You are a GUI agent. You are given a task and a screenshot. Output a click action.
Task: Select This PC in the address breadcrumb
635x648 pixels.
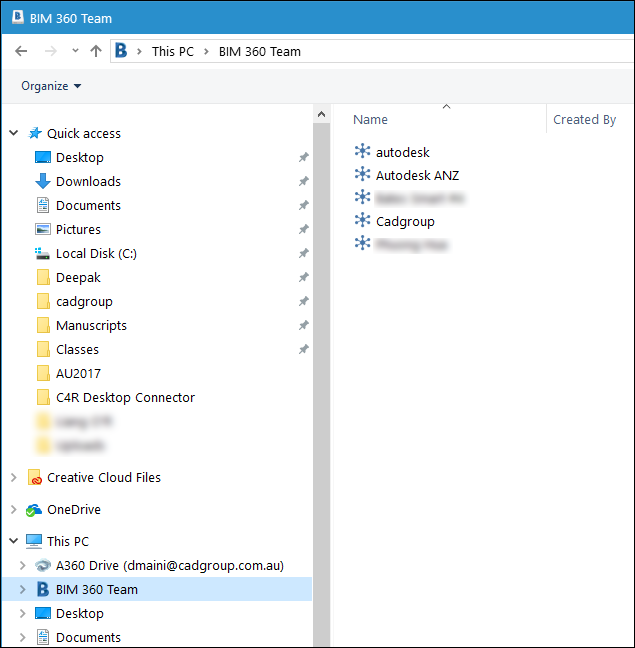(x=173, y=52)
